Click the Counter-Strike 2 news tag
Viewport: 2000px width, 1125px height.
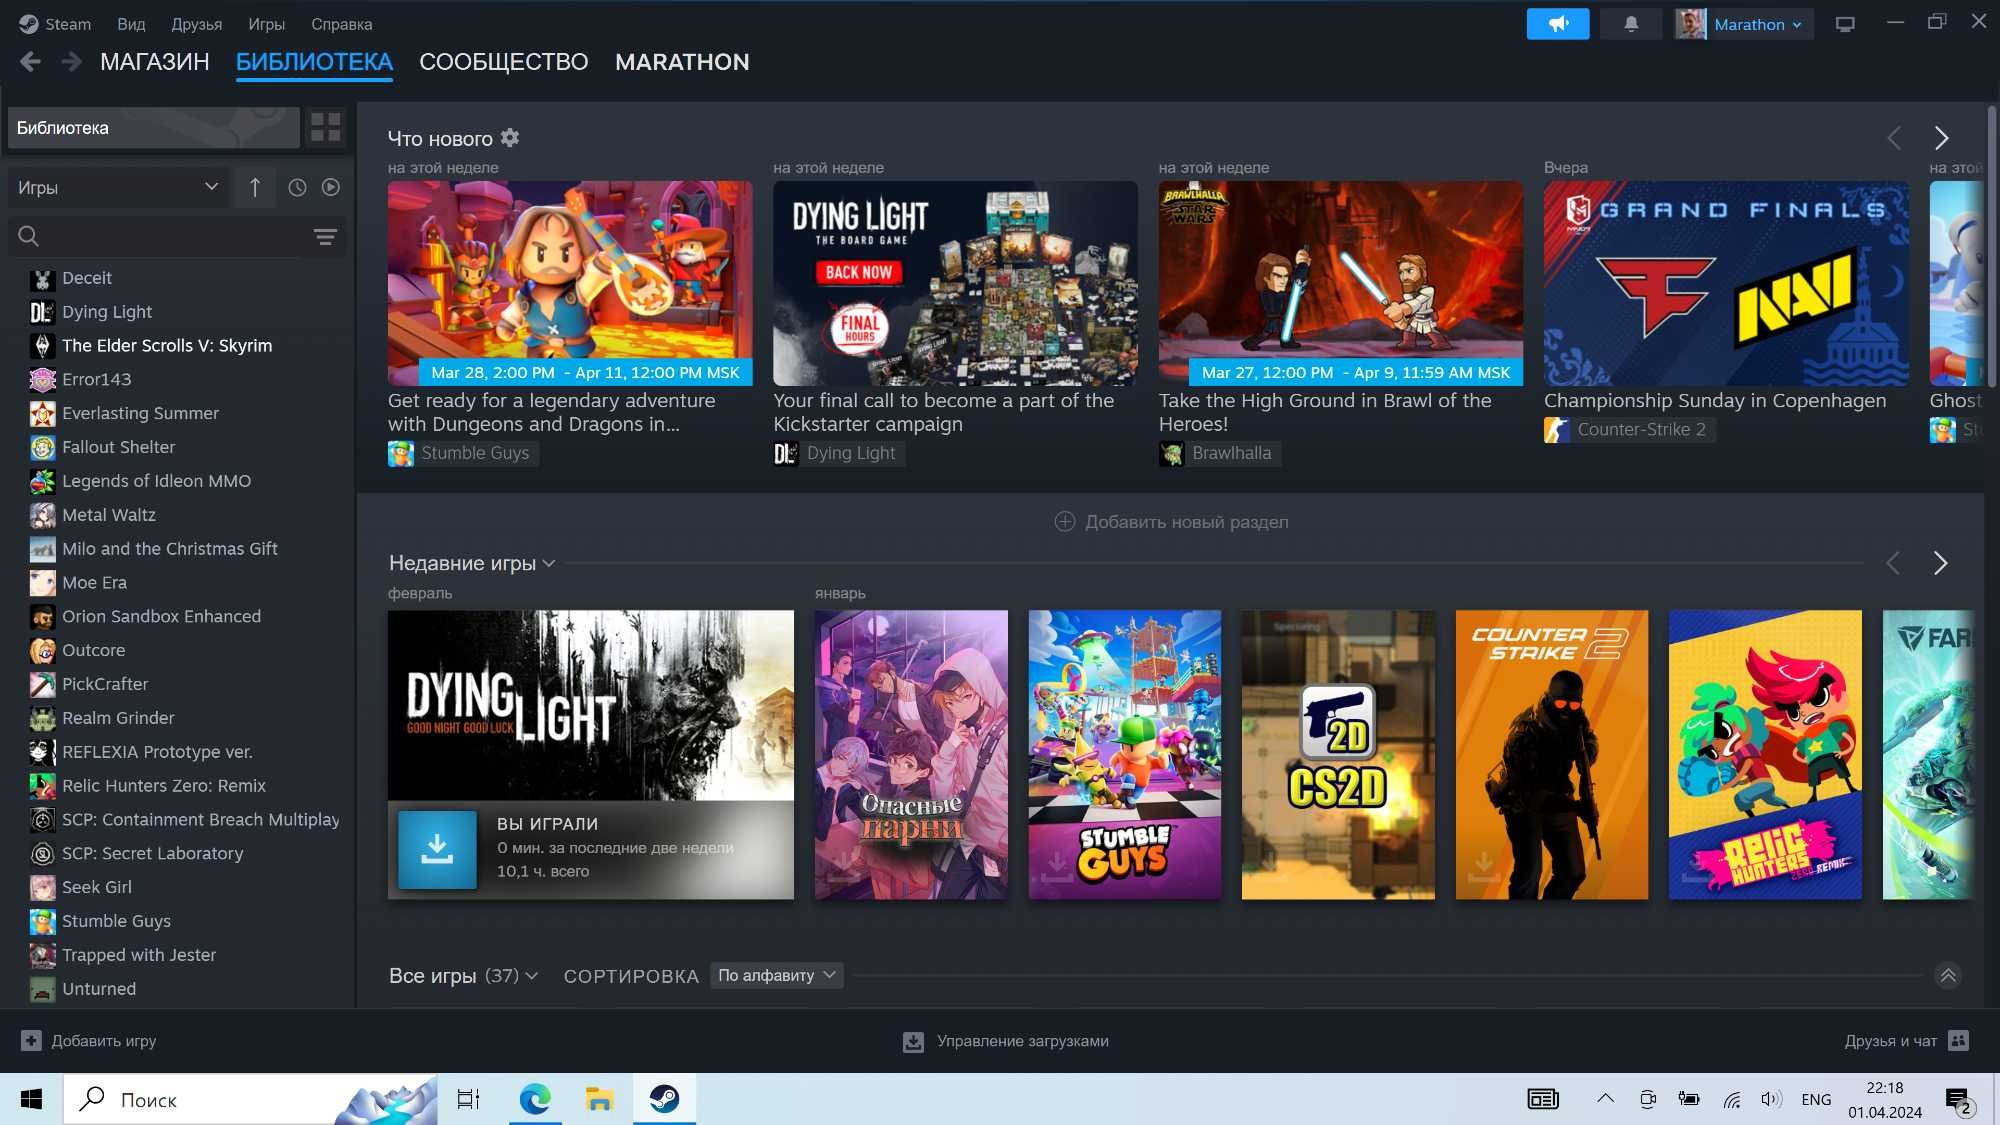point(1629,430)
